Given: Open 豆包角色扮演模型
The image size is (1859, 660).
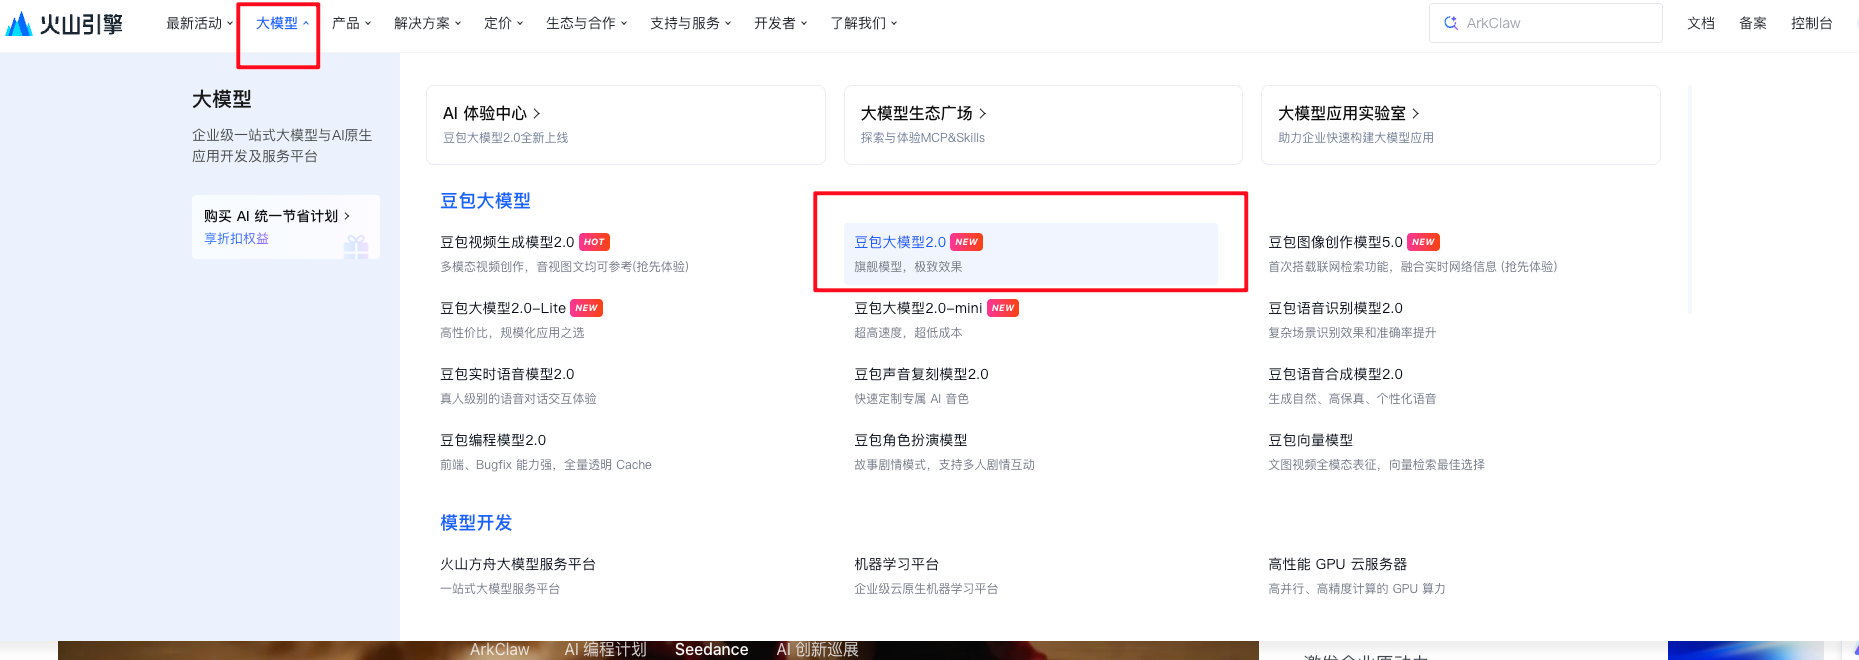Looking at the screenshot, I should (x=910, y=440).
